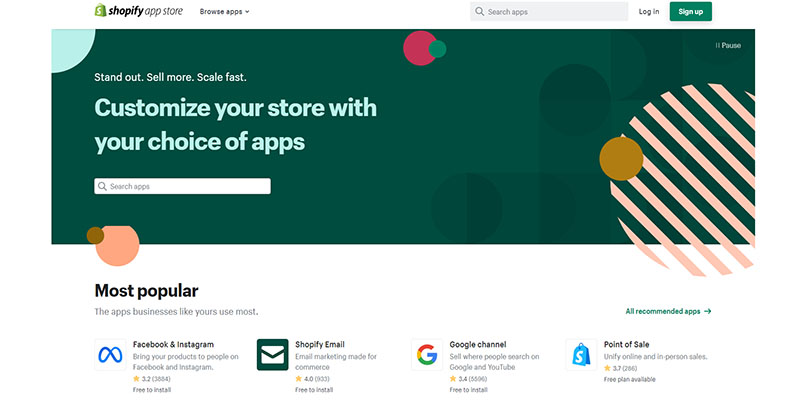Click the Point of Sale 3.7 star rating
The height and width of the screenshot is (400, 800).
pyautogui.click(x=620, y=368)
